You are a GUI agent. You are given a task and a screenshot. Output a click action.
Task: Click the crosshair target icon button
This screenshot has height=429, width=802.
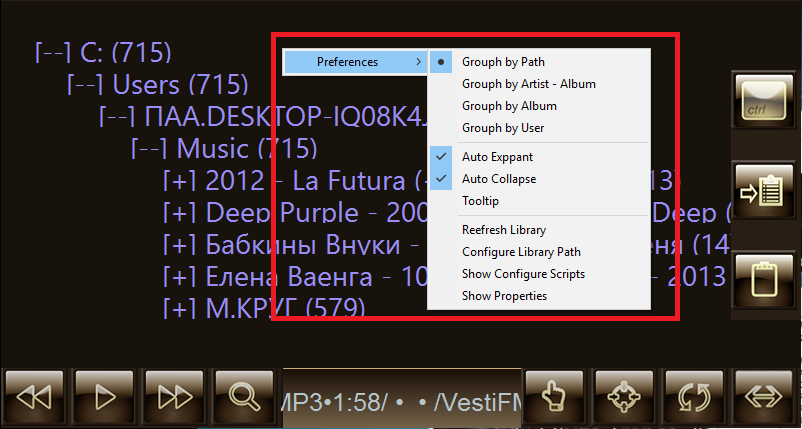pyautogui.click(x=625, y=397)
